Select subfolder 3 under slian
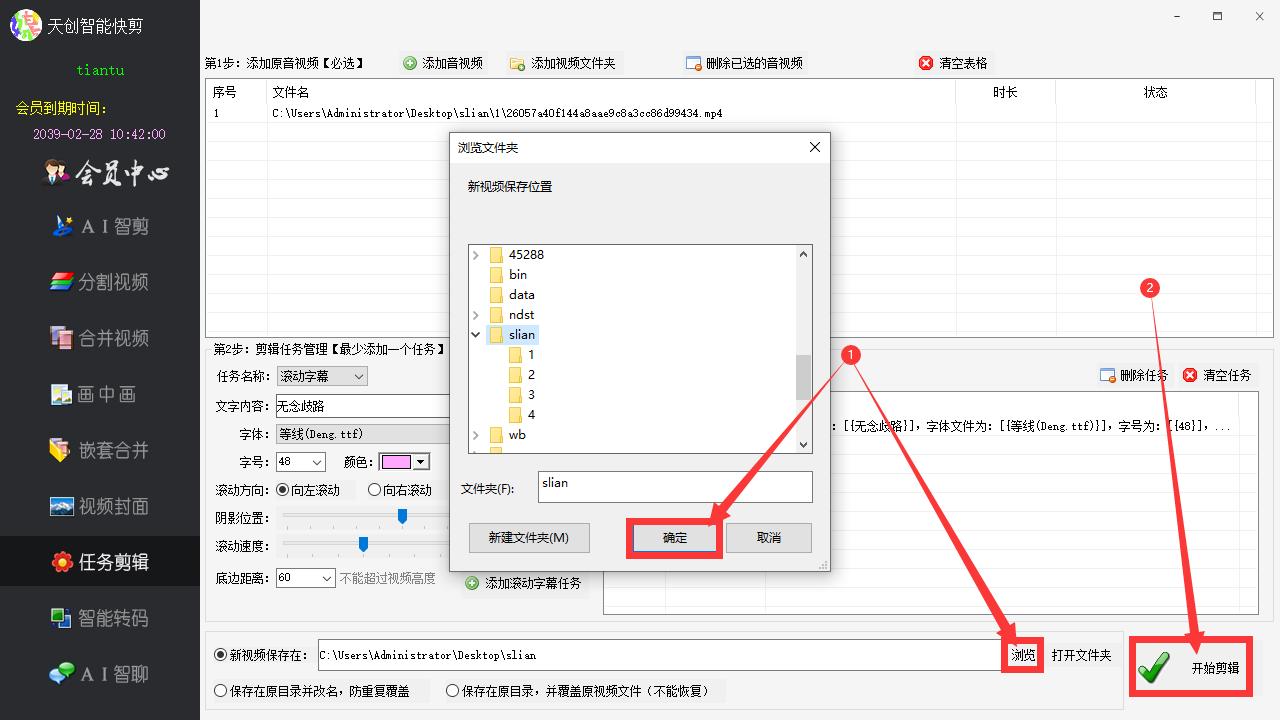This screenshot has height=720, width=1280. tap(522, 395)
